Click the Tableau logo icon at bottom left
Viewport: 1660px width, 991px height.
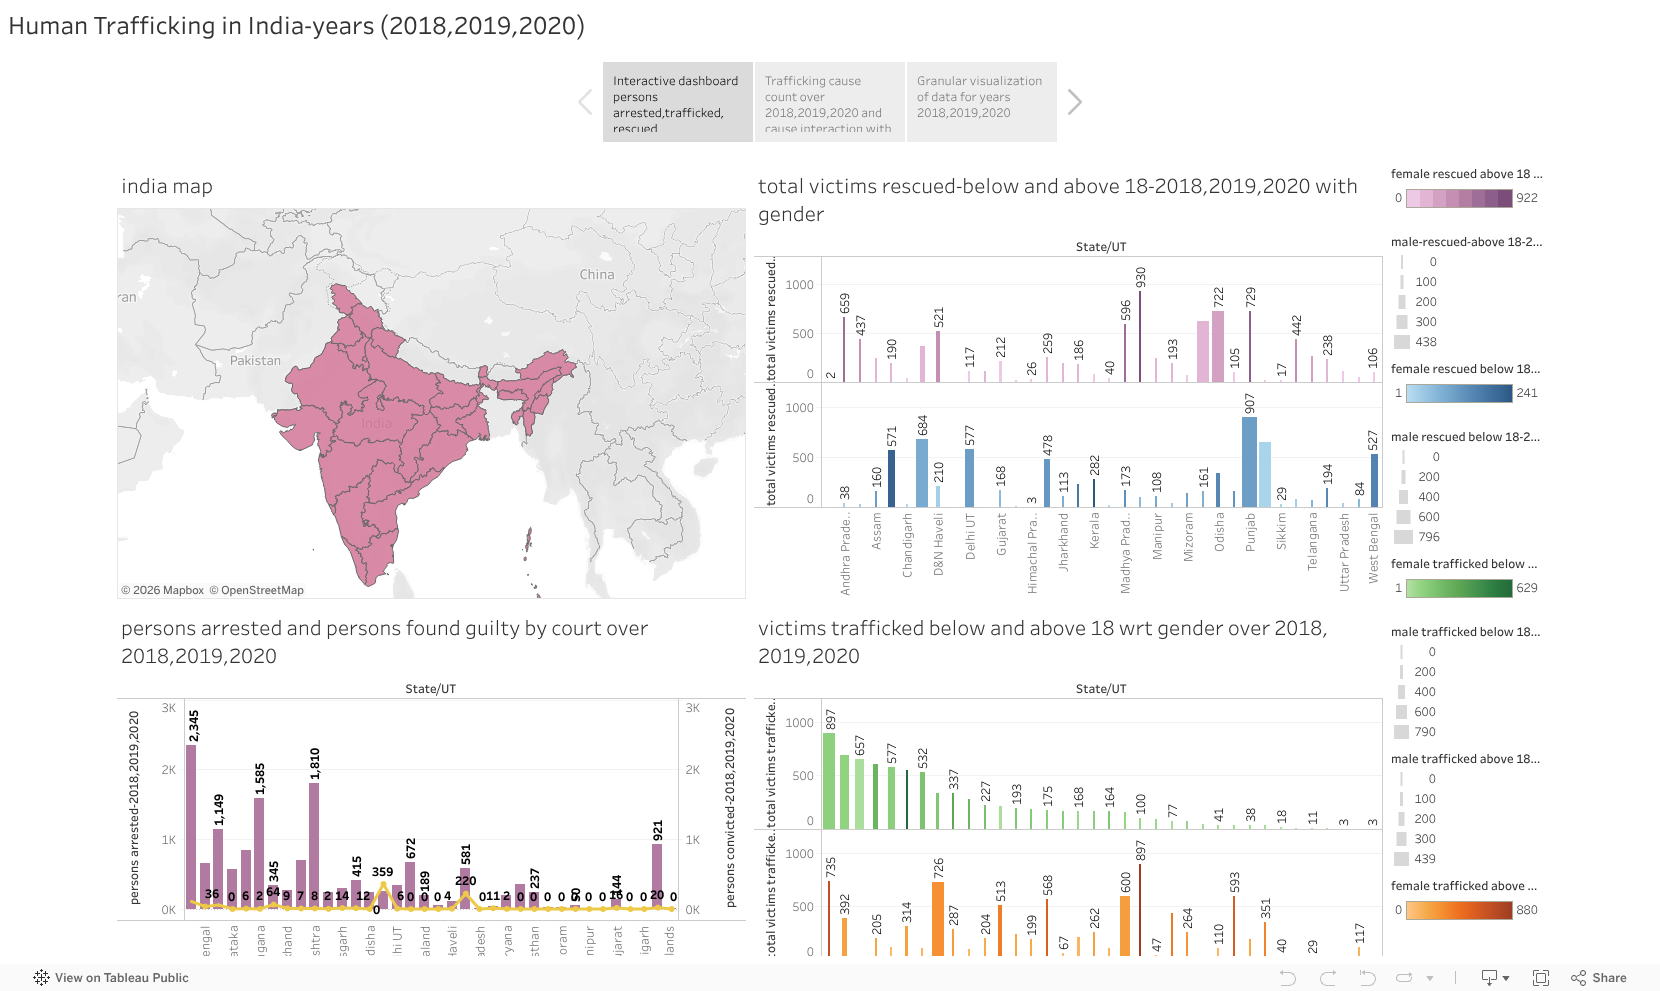click(x=41, y=978)
